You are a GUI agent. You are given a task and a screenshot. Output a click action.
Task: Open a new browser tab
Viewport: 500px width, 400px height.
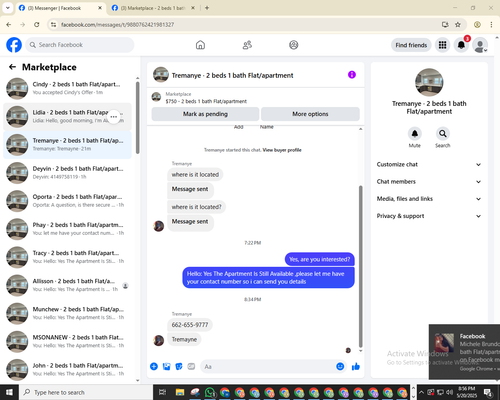tap(207, 8)
